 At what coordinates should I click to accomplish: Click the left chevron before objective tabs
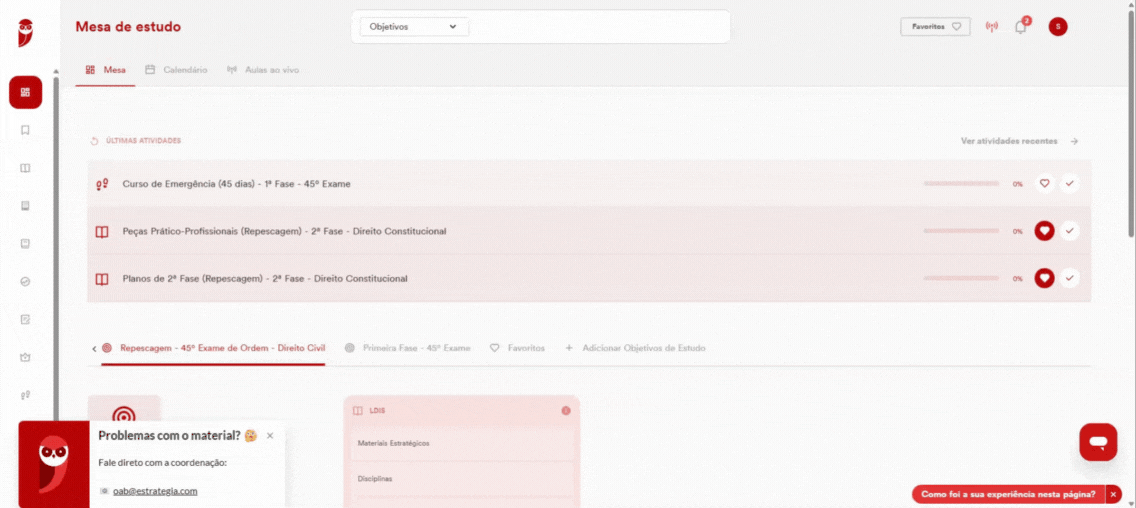pos(94,349)
